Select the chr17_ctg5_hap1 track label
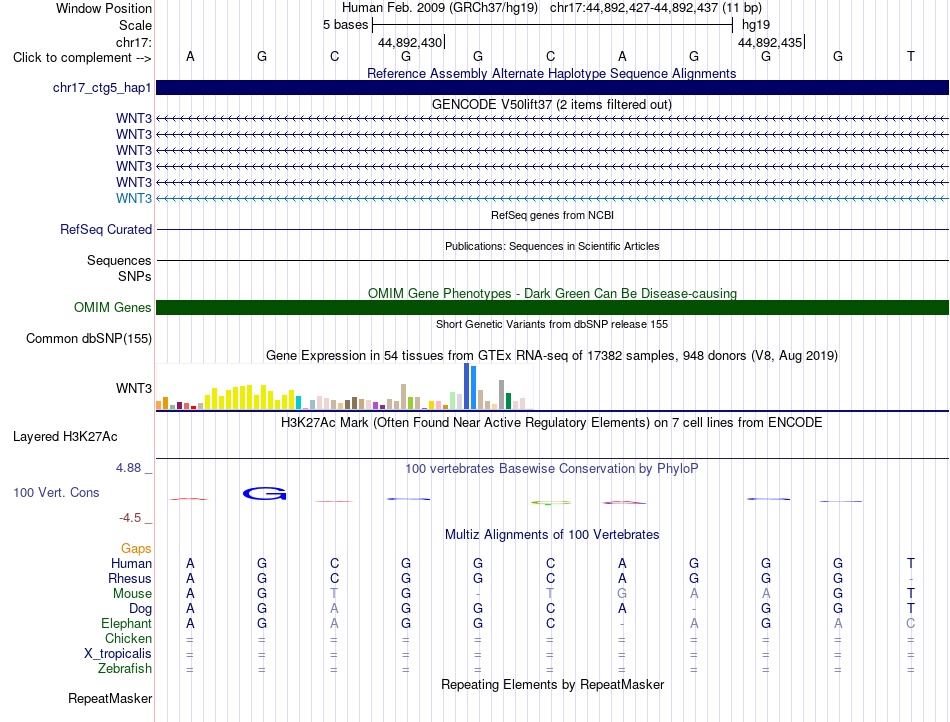The height and width of the screenshot is (722, 950). point(102,88)
